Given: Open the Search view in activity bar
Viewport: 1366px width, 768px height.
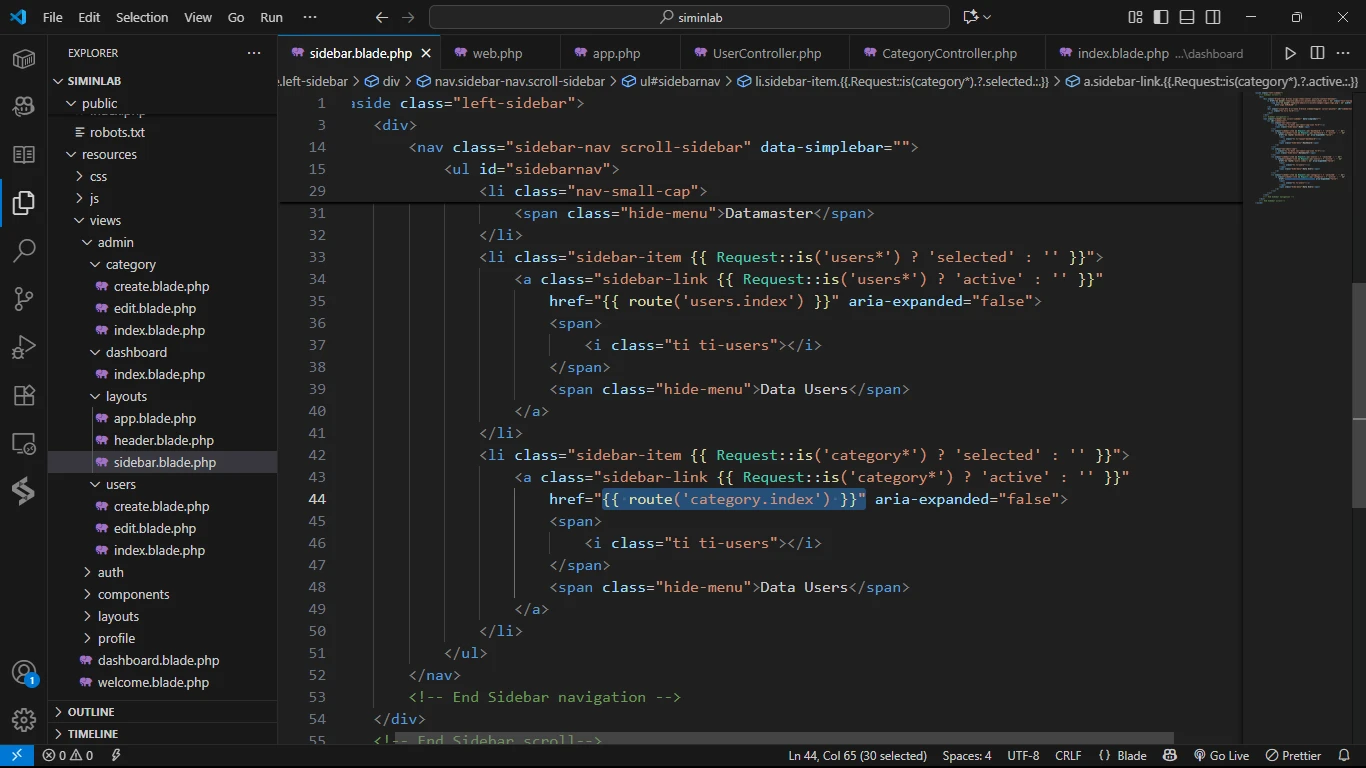Looking at the screenshot, I should click(24, 250).
